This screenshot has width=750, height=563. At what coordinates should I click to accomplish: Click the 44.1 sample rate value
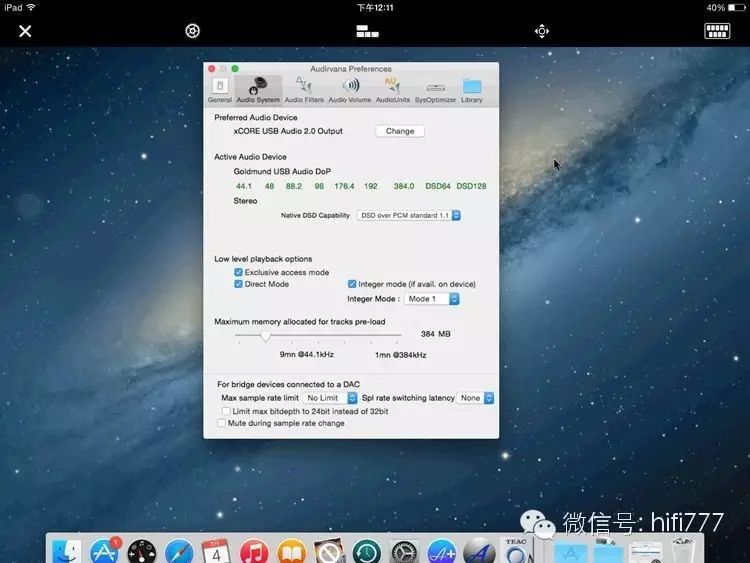click(244, 186)
